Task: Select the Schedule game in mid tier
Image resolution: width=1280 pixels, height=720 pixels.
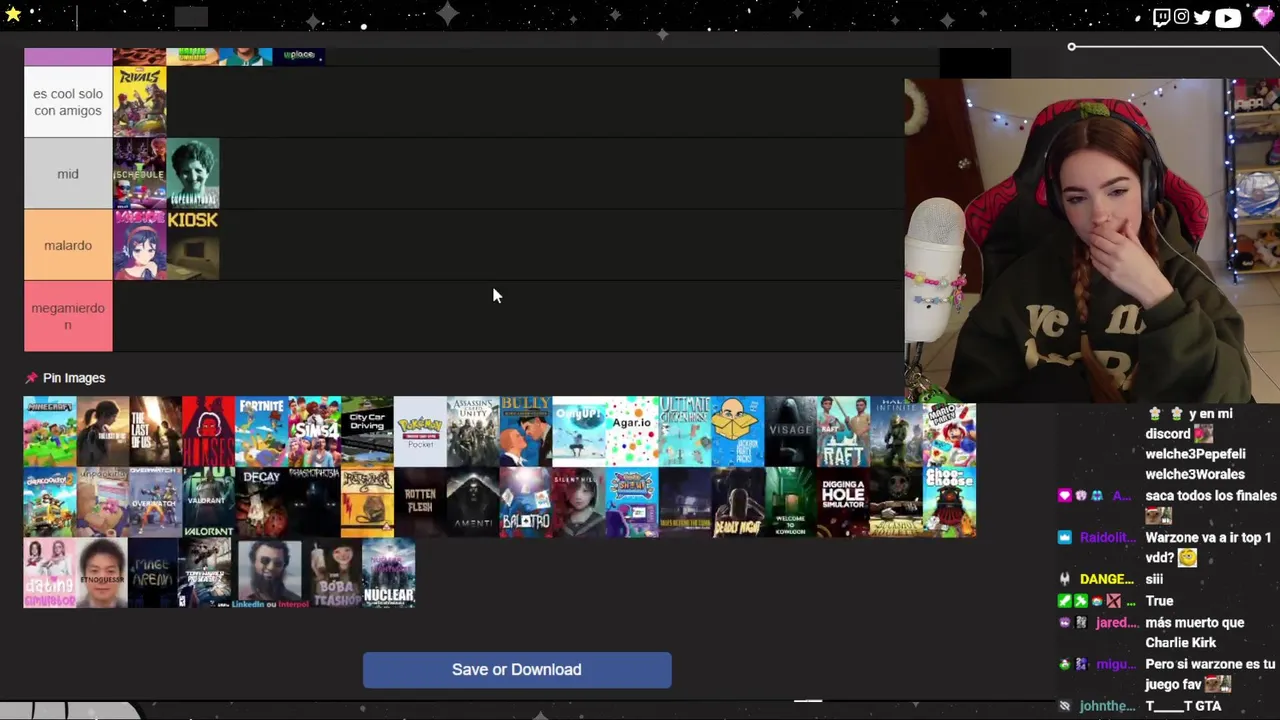Action: [140, 173]
